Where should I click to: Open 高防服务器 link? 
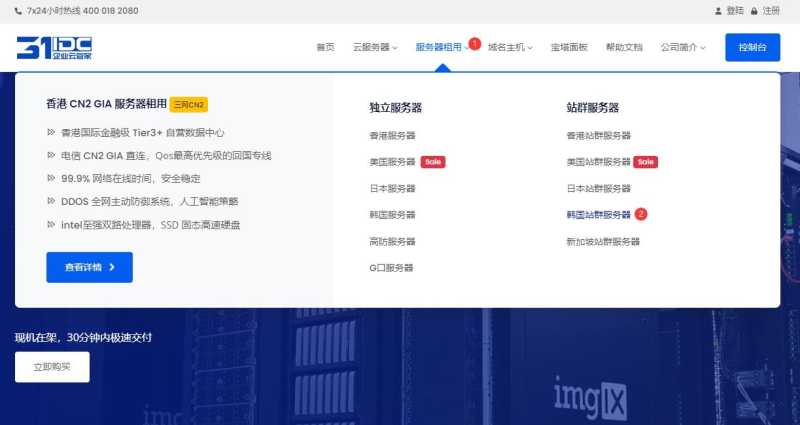pyautogui.click(x=392, y=241)
